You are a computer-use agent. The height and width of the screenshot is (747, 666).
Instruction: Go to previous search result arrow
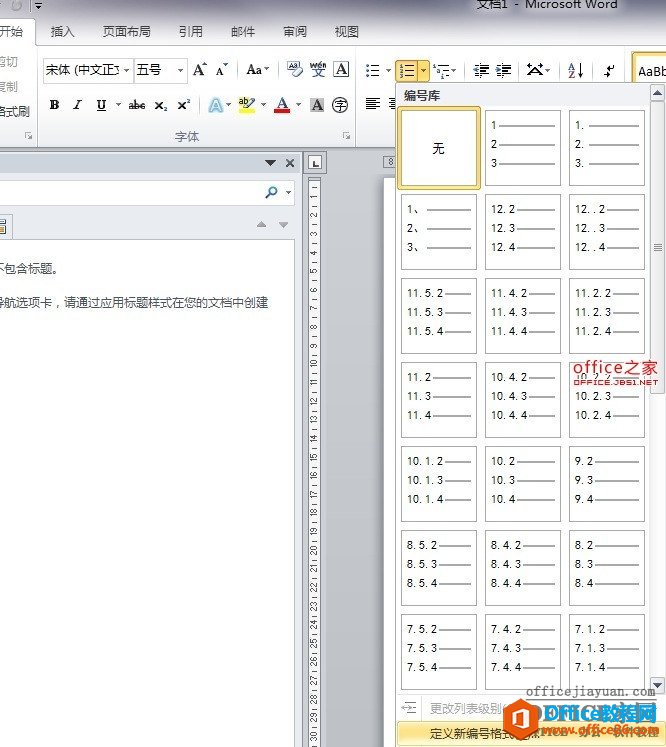coord(262,224)
